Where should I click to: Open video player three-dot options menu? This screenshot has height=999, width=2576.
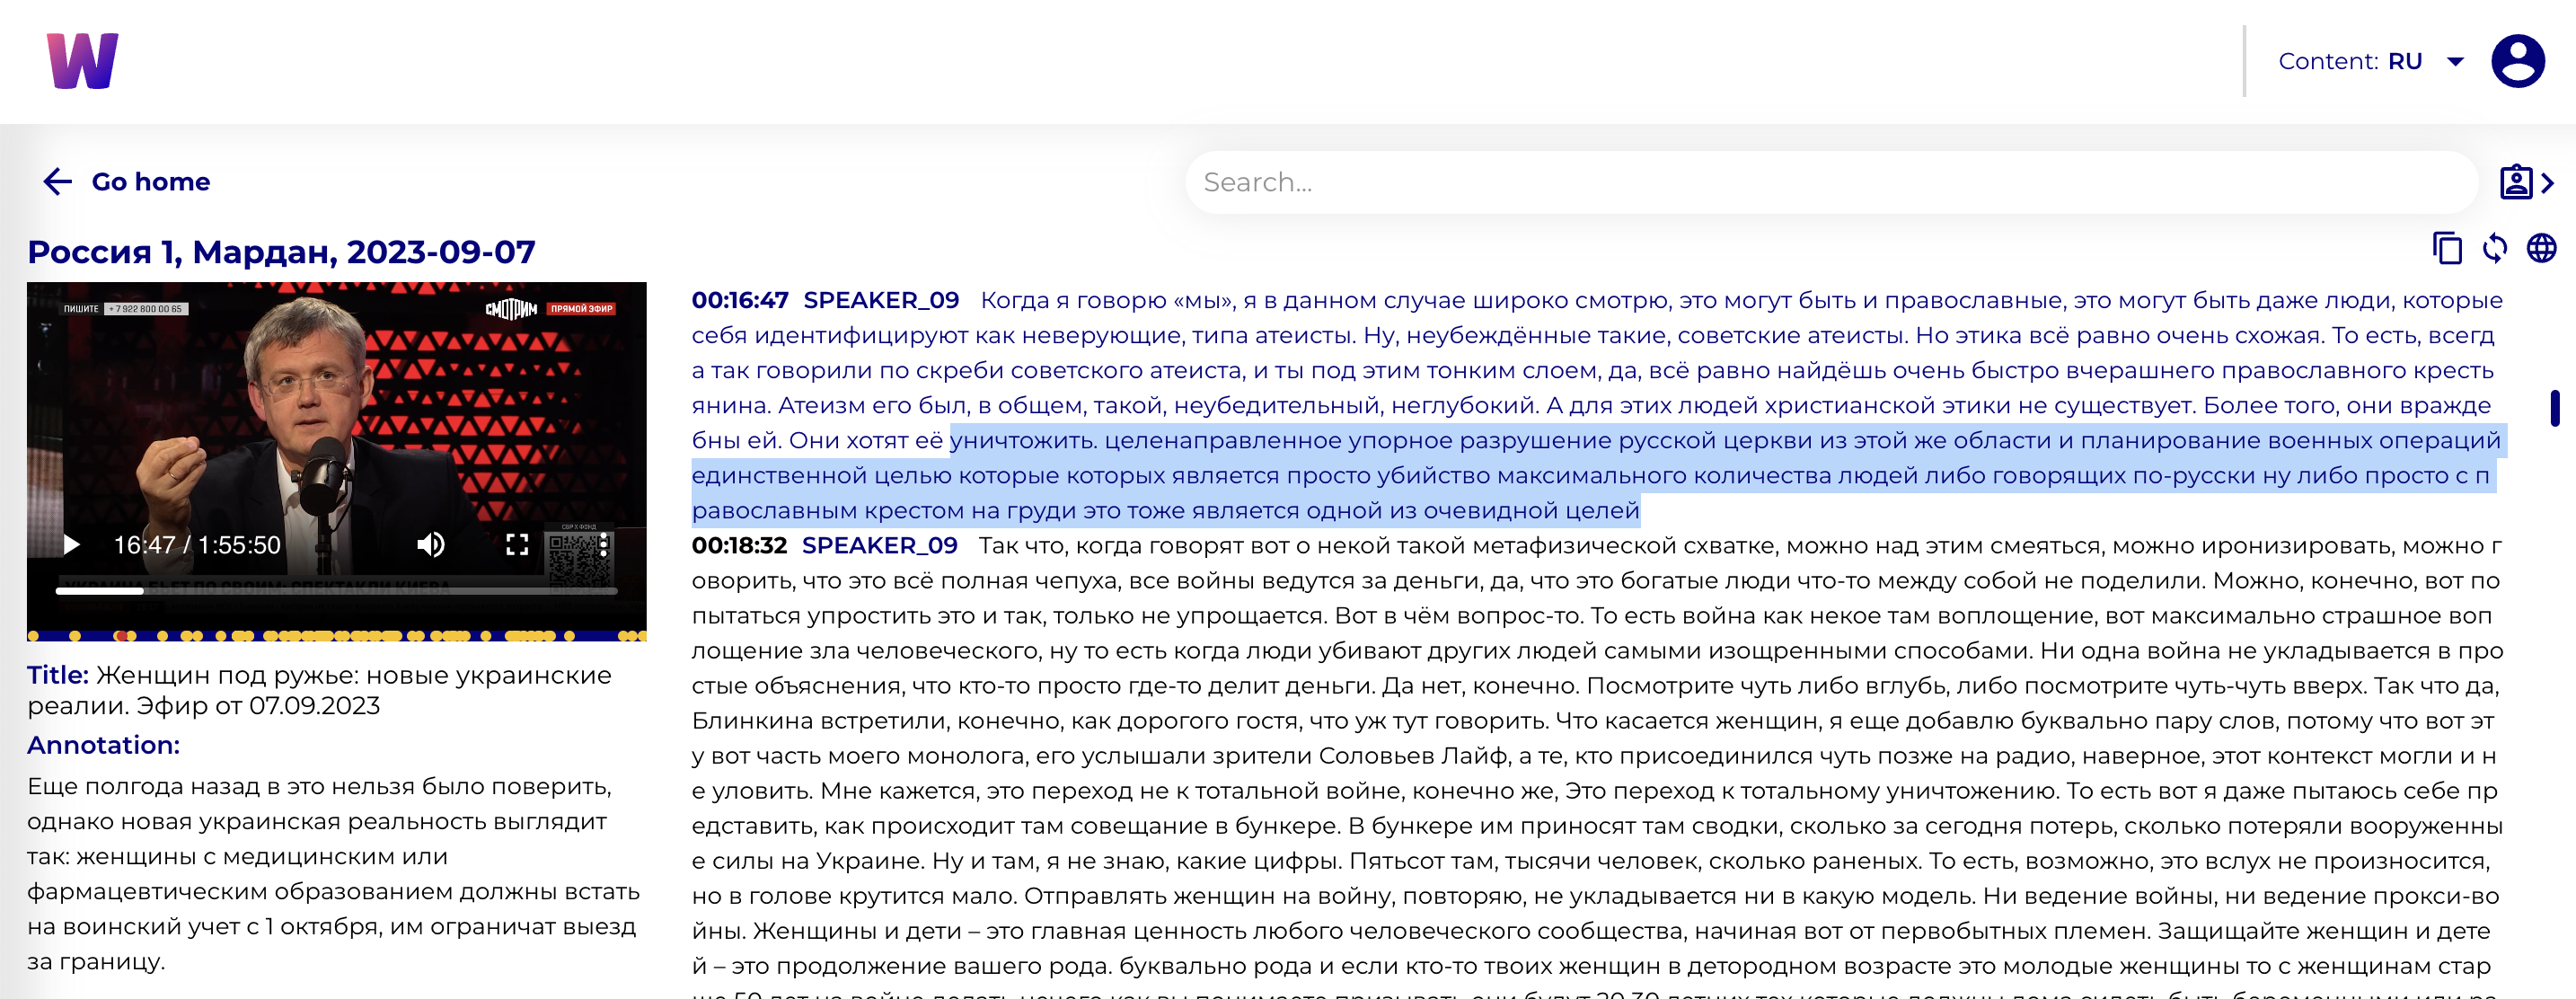(603, 544)
